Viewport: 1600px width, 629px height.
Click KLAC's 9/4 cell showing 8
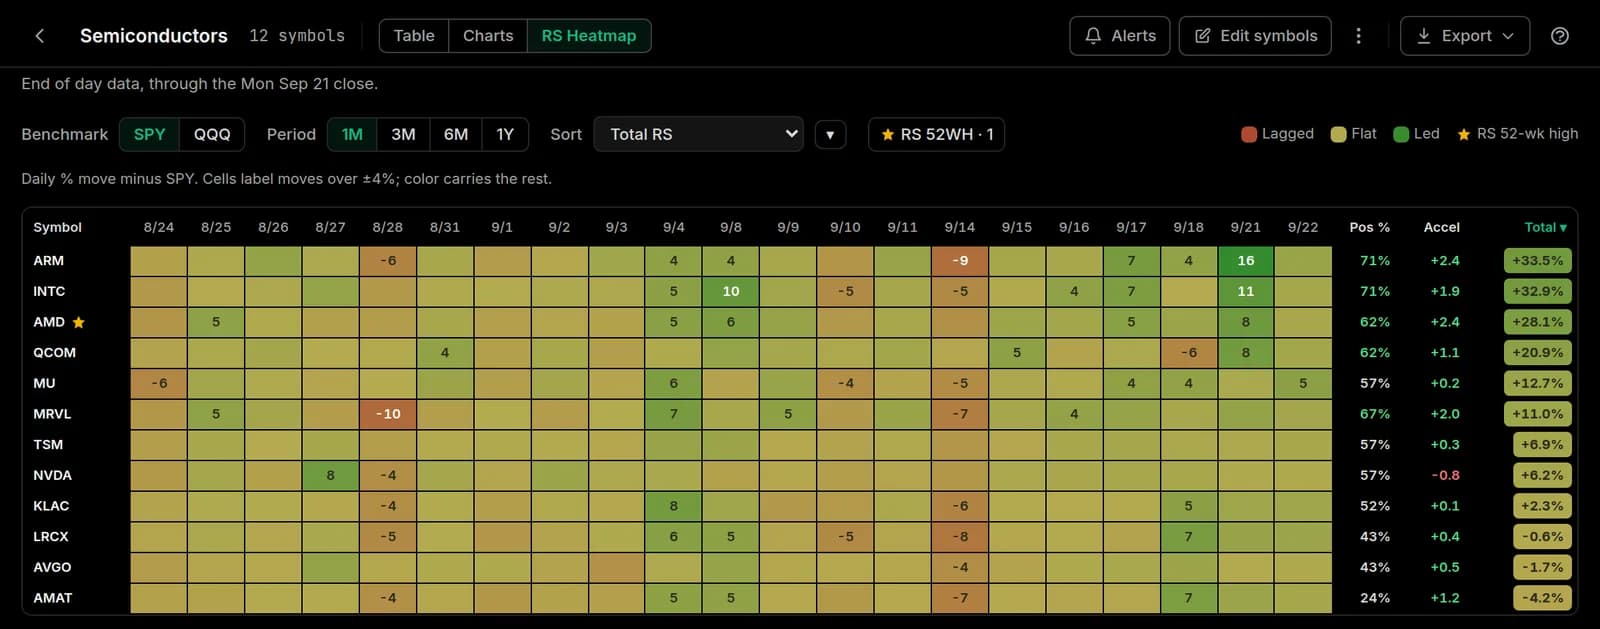click(674, 506)
